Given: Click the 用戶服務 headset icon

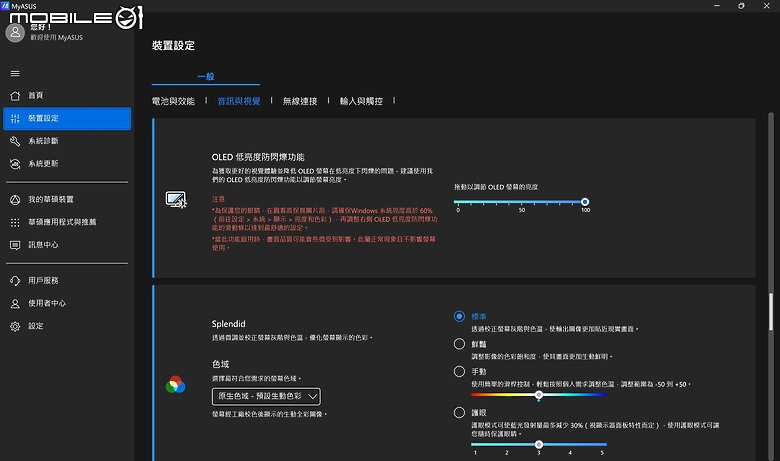Looking at the screenshot, I should coord(15,280).
